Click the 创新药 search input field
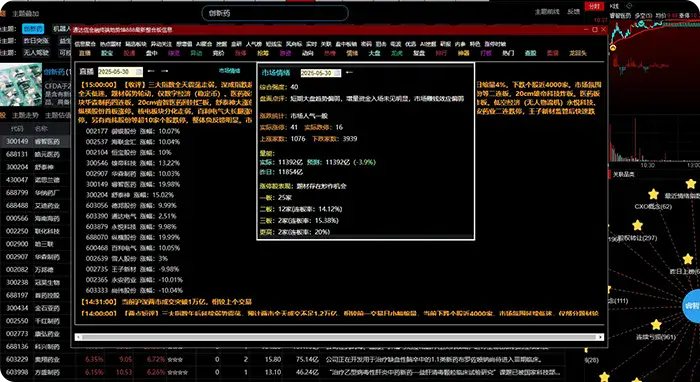The image size is (700, 382). [275, 13]
